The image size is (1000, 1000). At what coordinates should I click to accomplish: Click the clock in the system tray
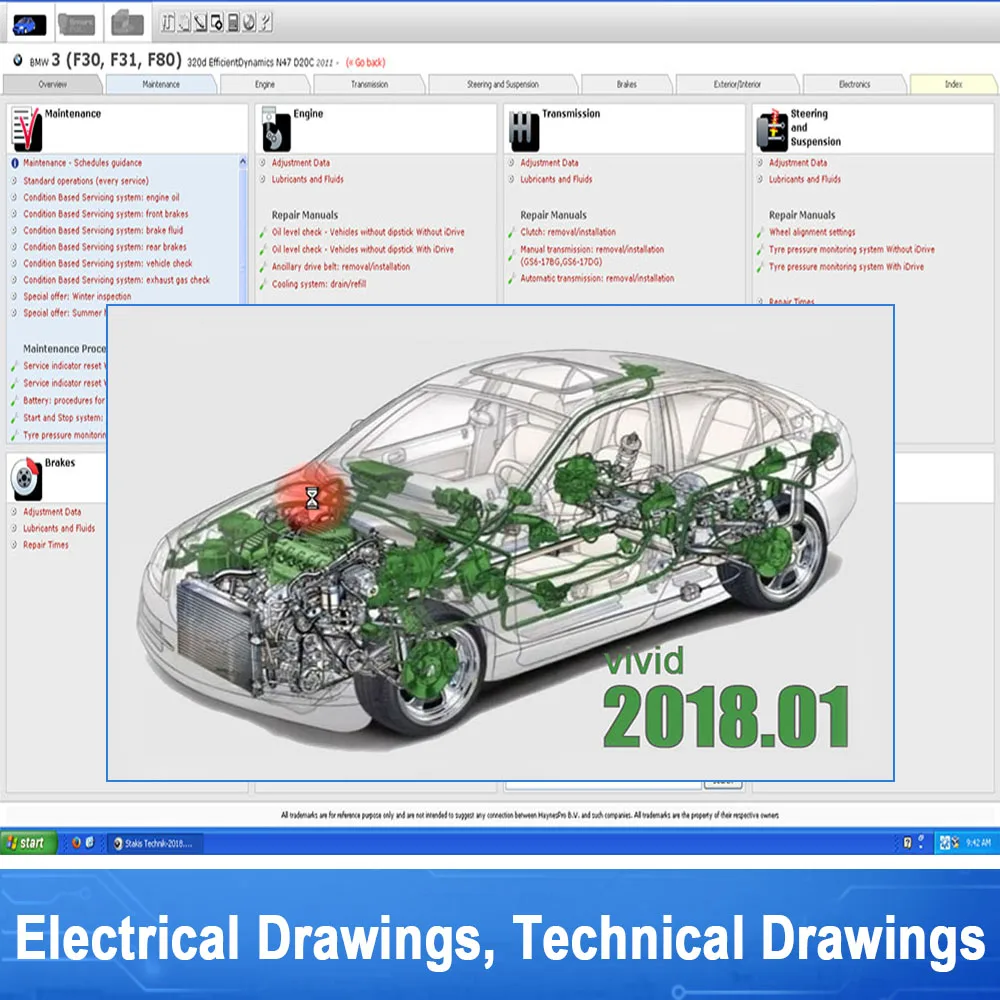click(x=978, y=843)
